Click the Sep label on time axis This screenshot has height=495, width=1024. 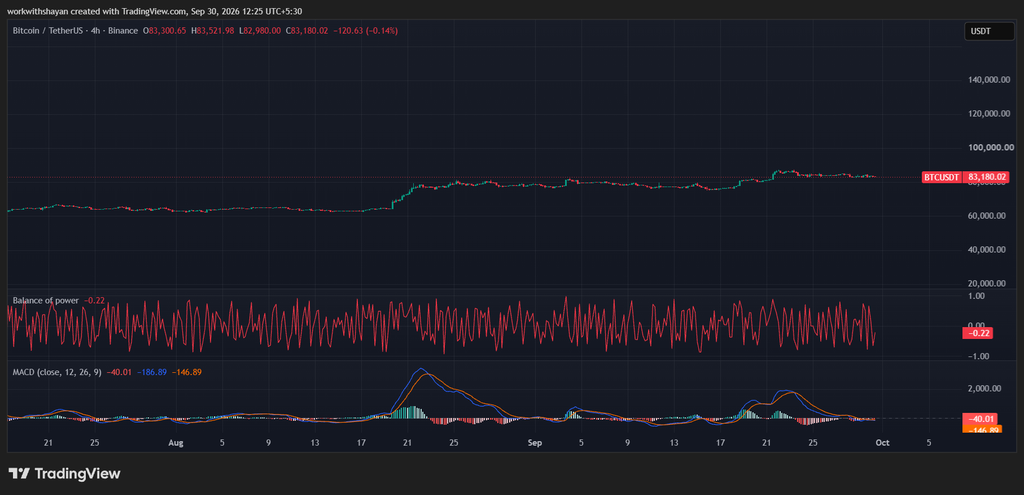535,443
